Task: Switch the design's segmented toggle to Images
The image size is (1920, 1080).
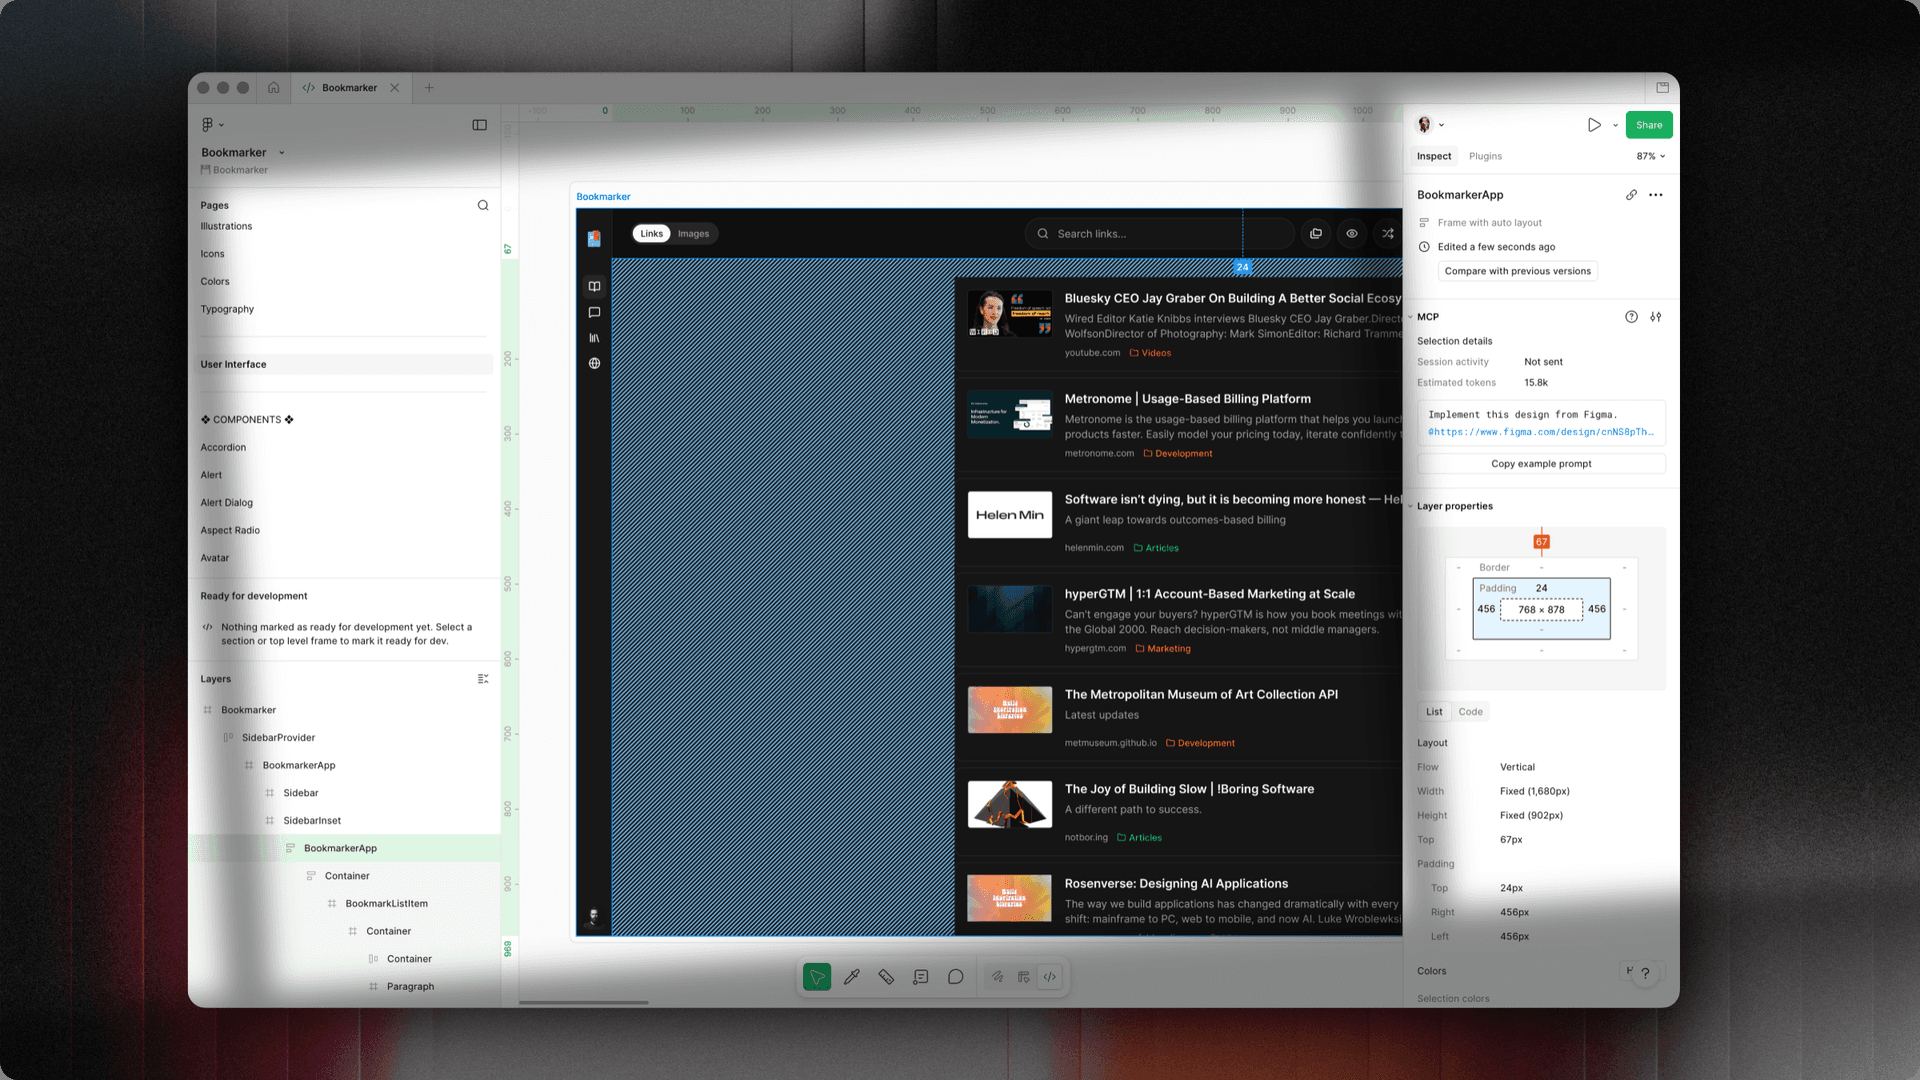Action: pos(693,233)
